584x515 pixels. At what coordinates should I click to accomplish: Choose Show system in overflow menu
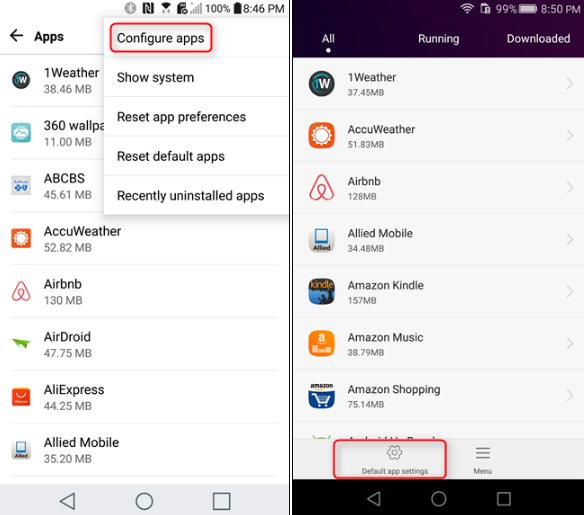pos(155,77)
